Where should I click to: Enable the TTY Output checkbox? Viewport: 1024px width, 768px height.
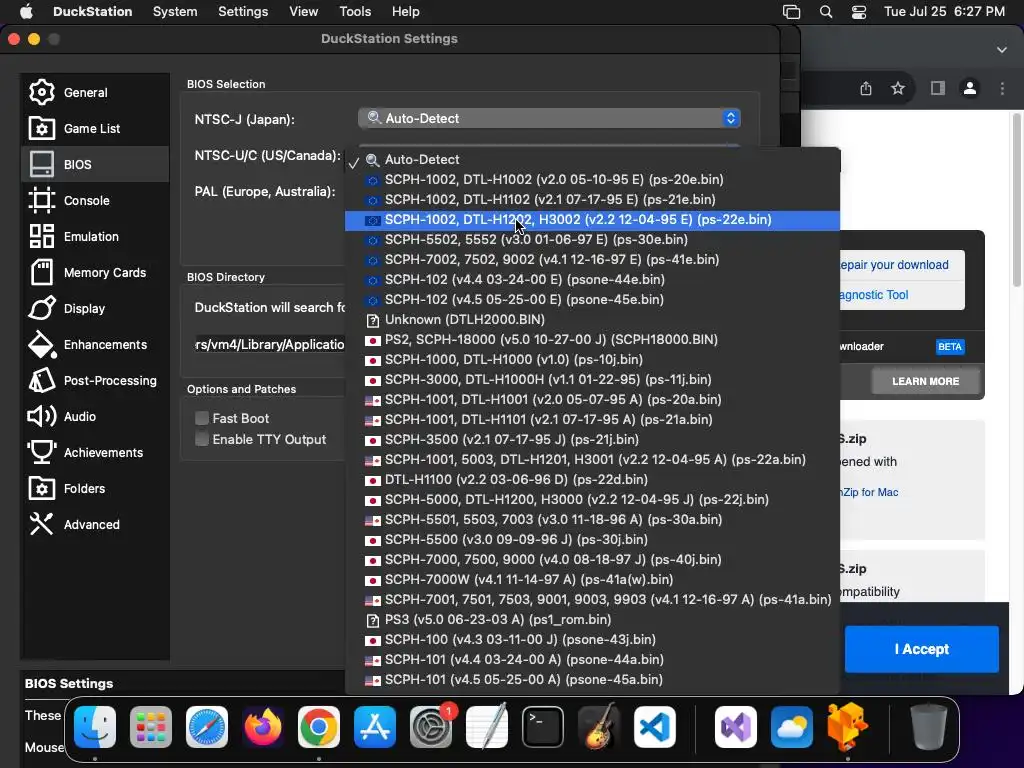pos(202,439)
